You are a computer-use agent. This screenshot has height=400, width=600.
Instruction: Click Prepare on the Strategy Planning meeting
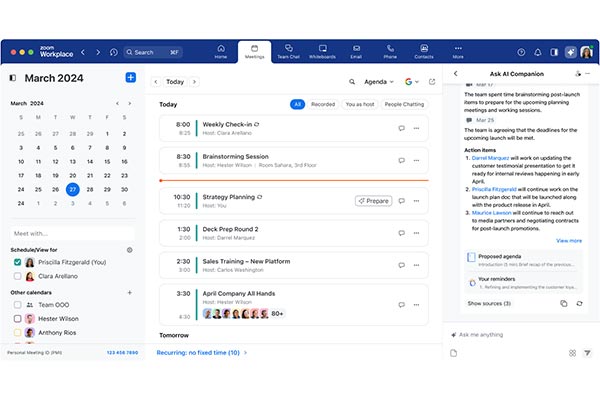click(x=374, y=201)
